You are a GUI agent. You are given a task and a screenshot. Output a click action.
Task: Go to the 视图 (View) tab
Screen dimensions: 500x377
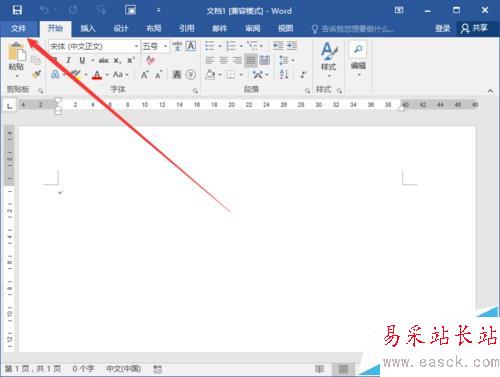point(286,28)
